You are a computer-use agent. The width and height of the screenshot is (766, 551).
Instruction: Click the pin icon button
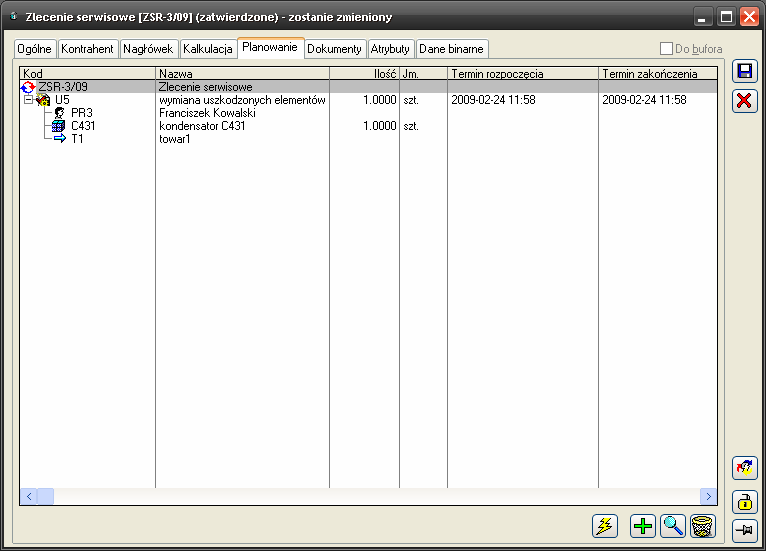click(x=745, y=530)
